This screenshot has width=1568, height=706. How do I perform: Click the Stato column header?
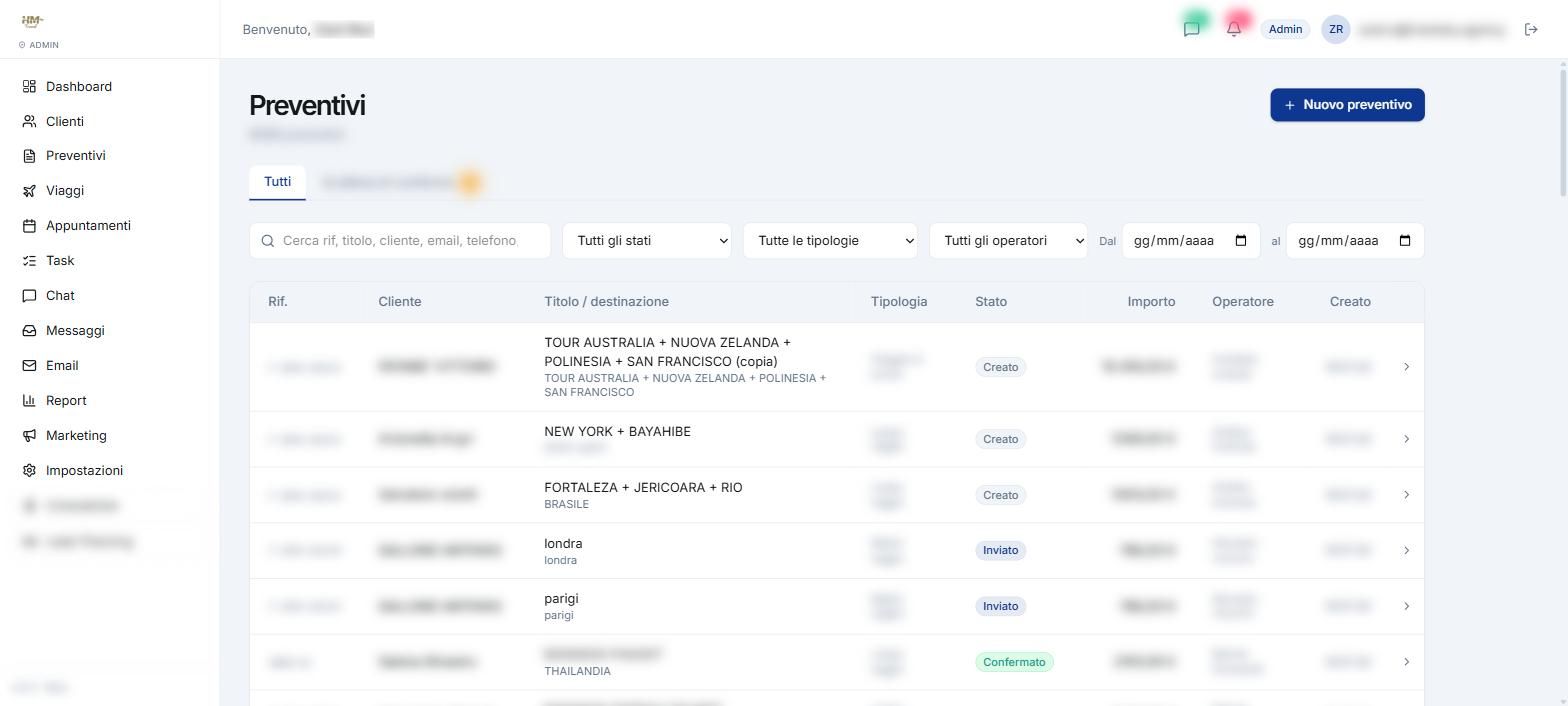pos(991,302)
